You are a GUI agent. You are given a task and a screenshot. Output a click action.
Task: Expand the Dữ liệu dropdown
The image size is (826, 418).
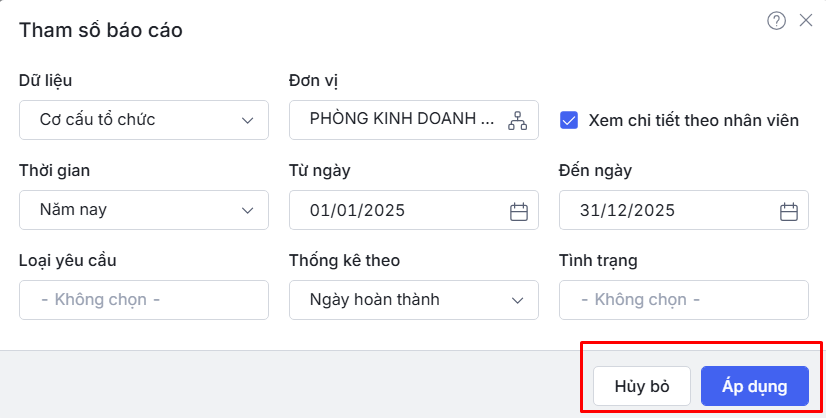(x=248, y=120)
